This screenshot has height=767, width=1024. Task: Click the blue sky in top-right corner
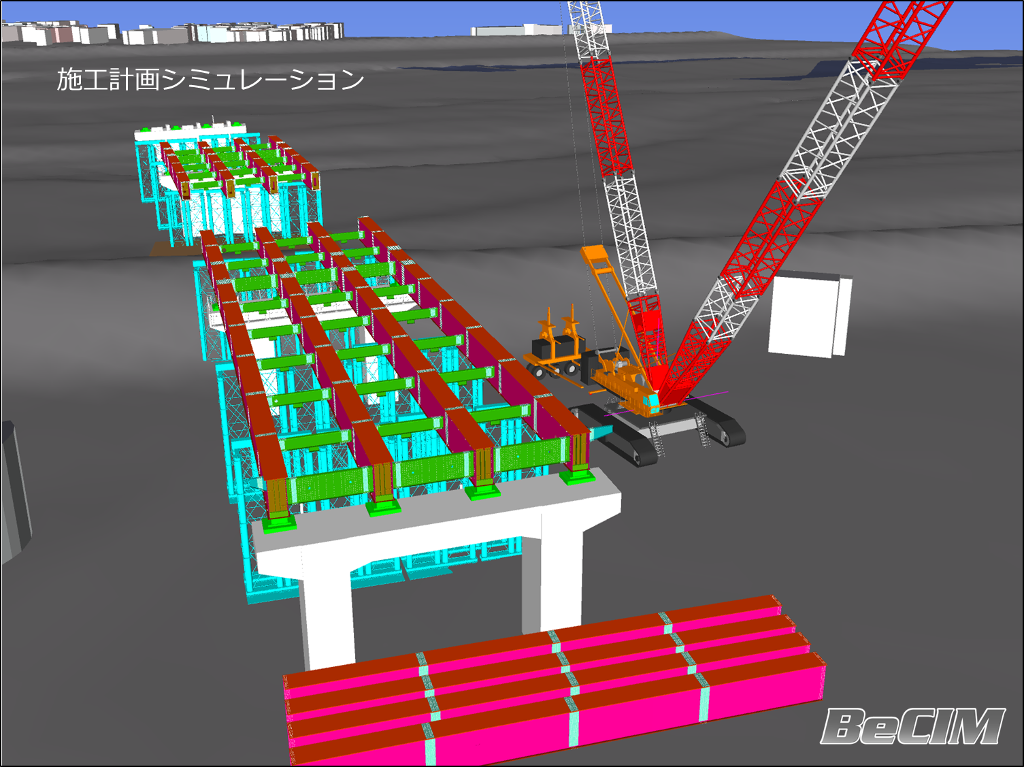[980, 20]
